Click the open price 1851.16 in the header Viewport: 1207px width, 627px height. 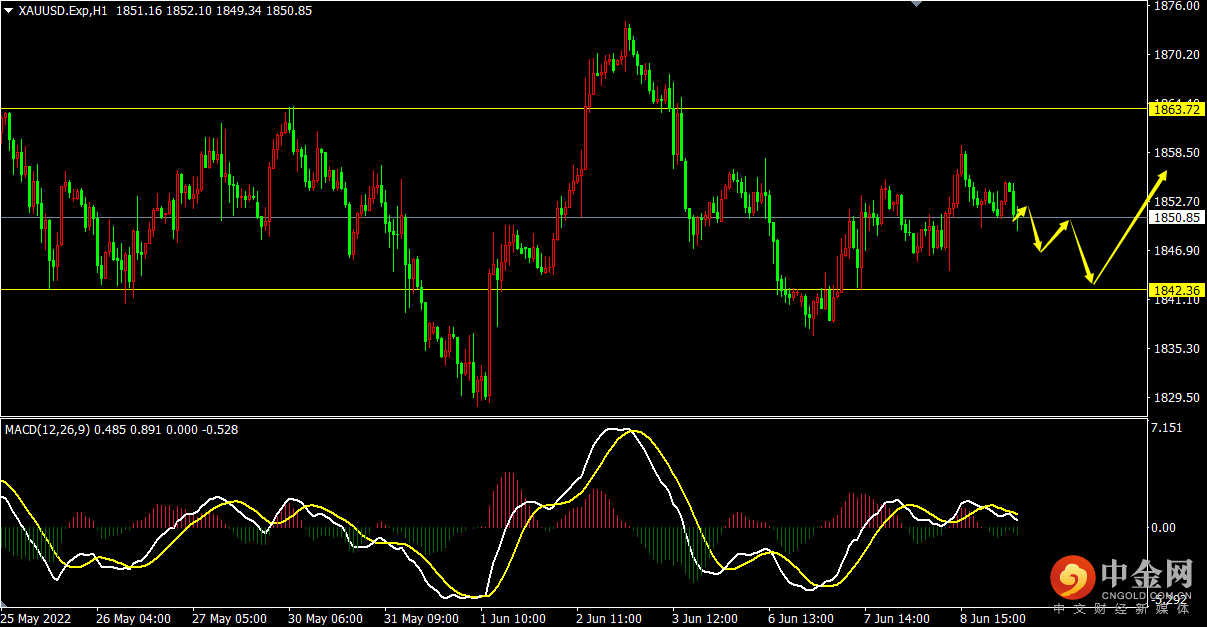click(x=139, y=10)
